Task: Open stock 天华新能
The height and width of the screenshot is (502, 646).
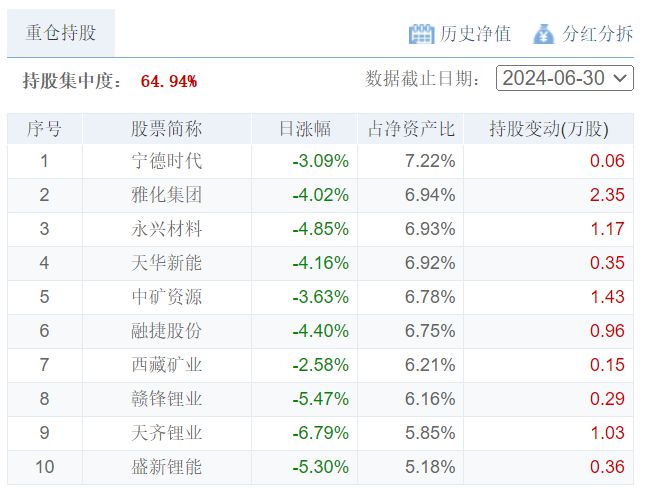Action: click(166, 263)
